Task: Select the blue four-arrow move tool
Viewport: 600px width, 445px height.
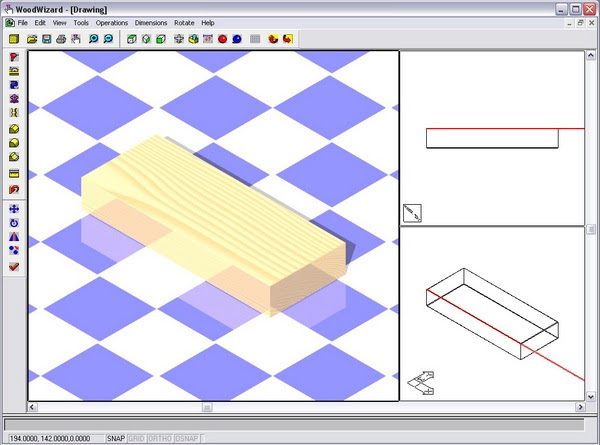Action: (14, 209)
